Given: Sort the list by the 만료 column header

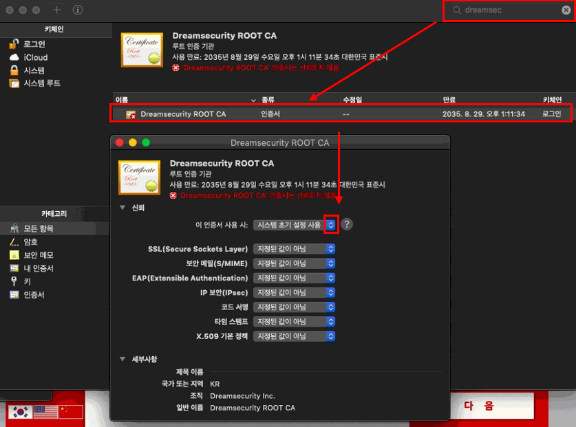Looking at the screenshot, I should pos(449,100).
